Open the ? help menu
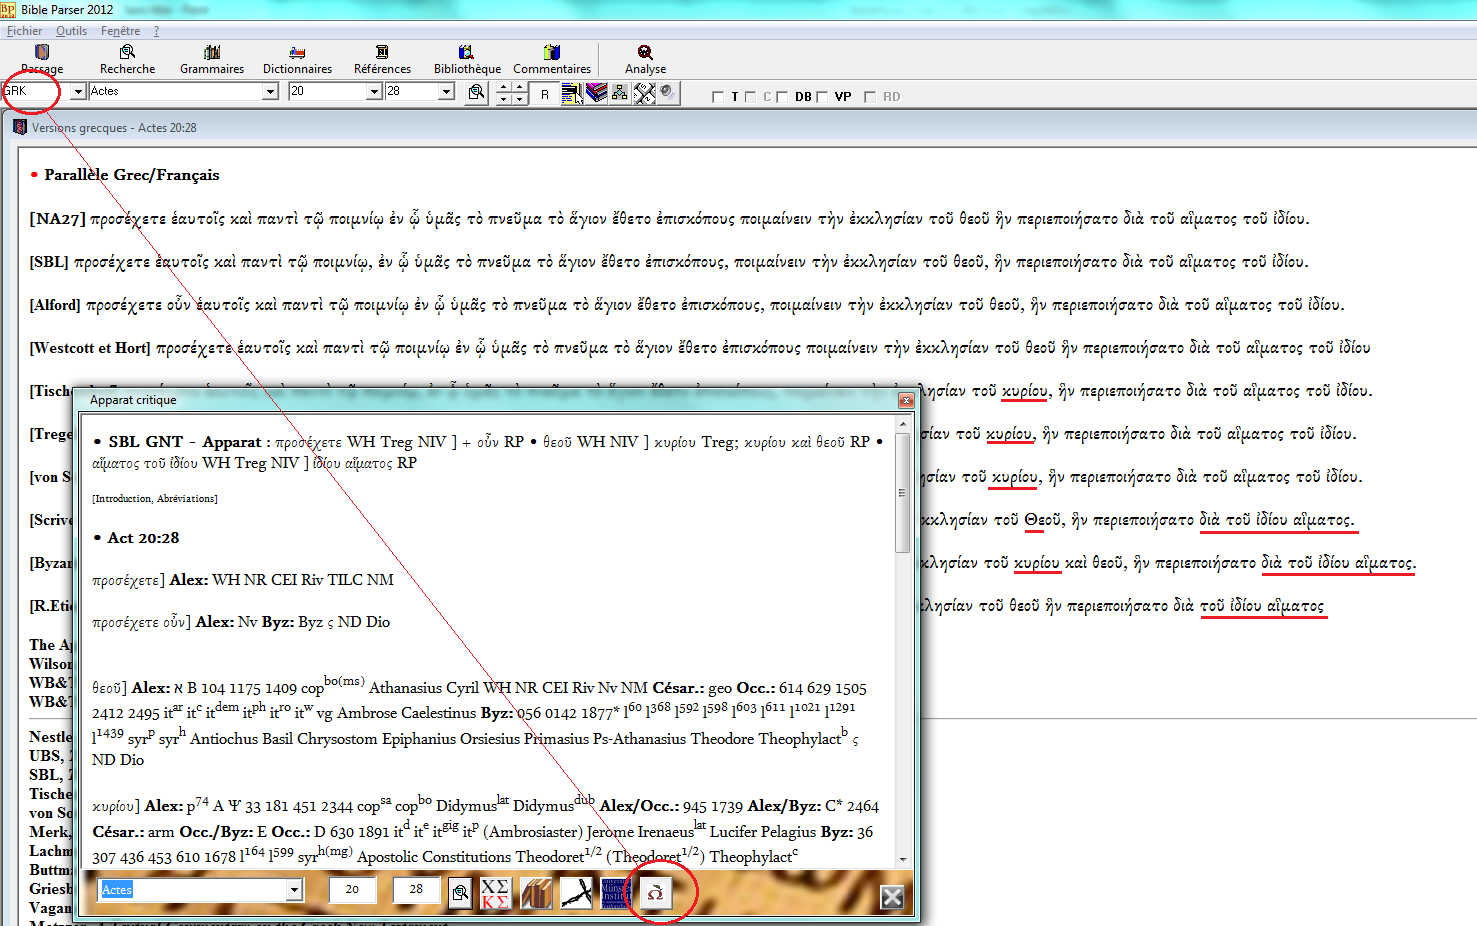The image size is (1477, 926). pyautogui.click(x=156, y=31)
